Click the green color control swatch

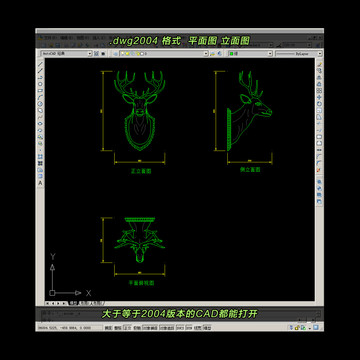click(231, 53)
